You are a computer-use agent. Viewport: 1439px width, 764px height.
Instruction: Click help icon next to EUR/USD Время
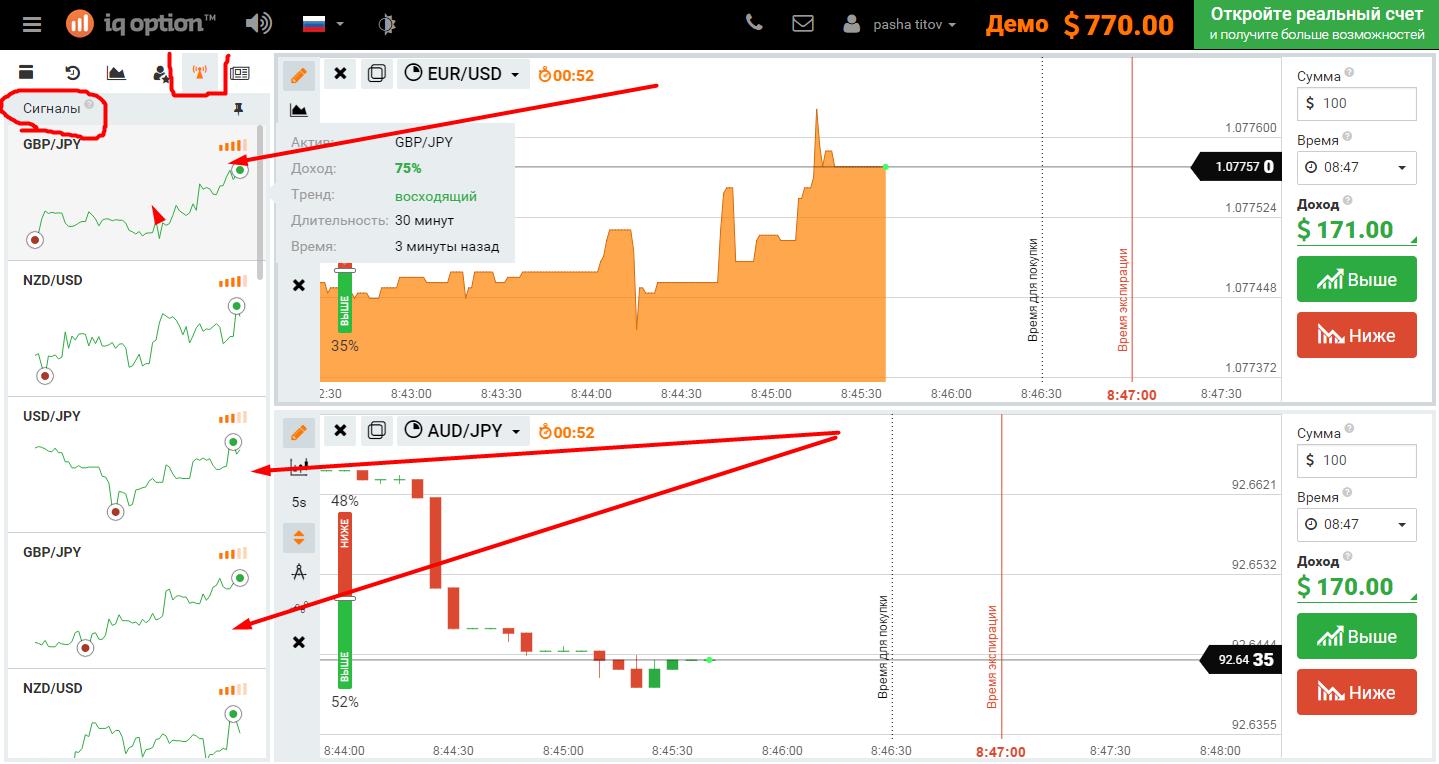1347,137
